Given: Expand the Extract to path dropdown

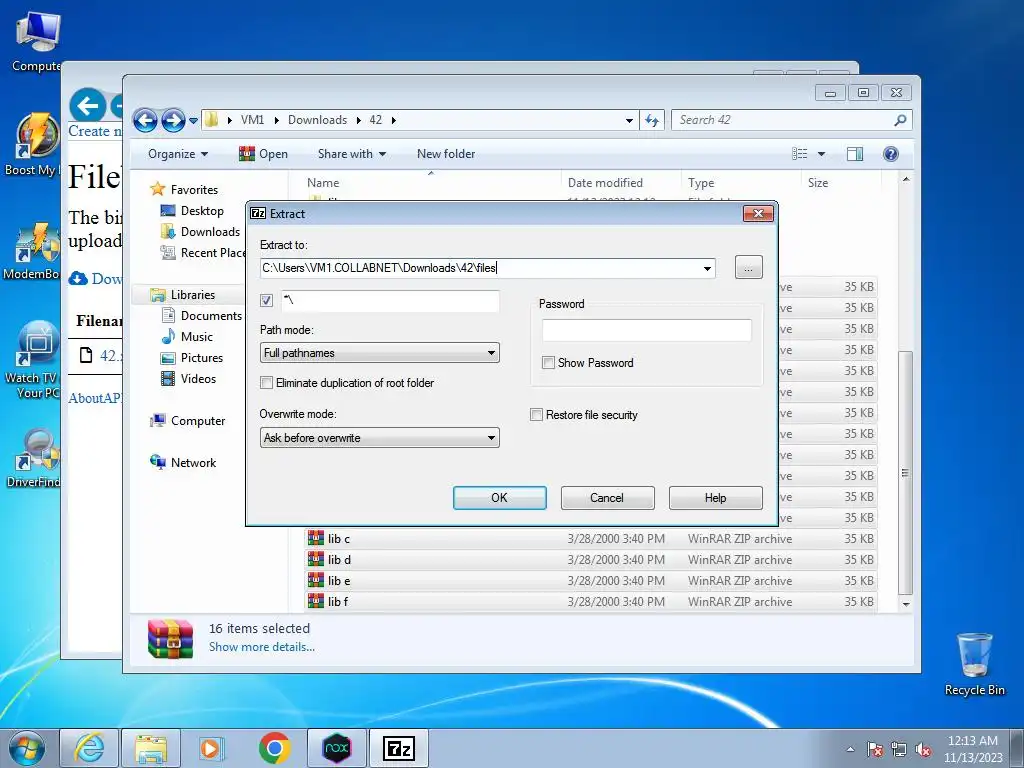Looking at the screenshot, I should pos(707,268).
